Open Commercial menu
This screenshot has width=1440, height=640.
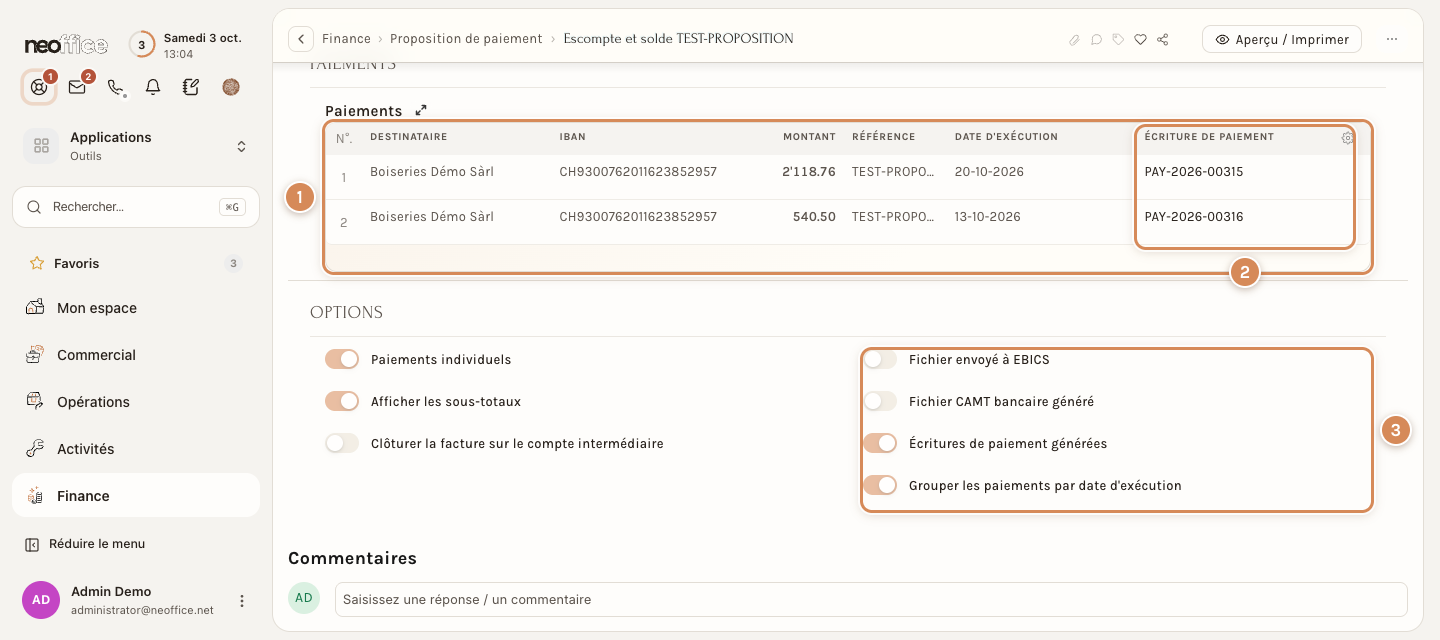(136, 355)
